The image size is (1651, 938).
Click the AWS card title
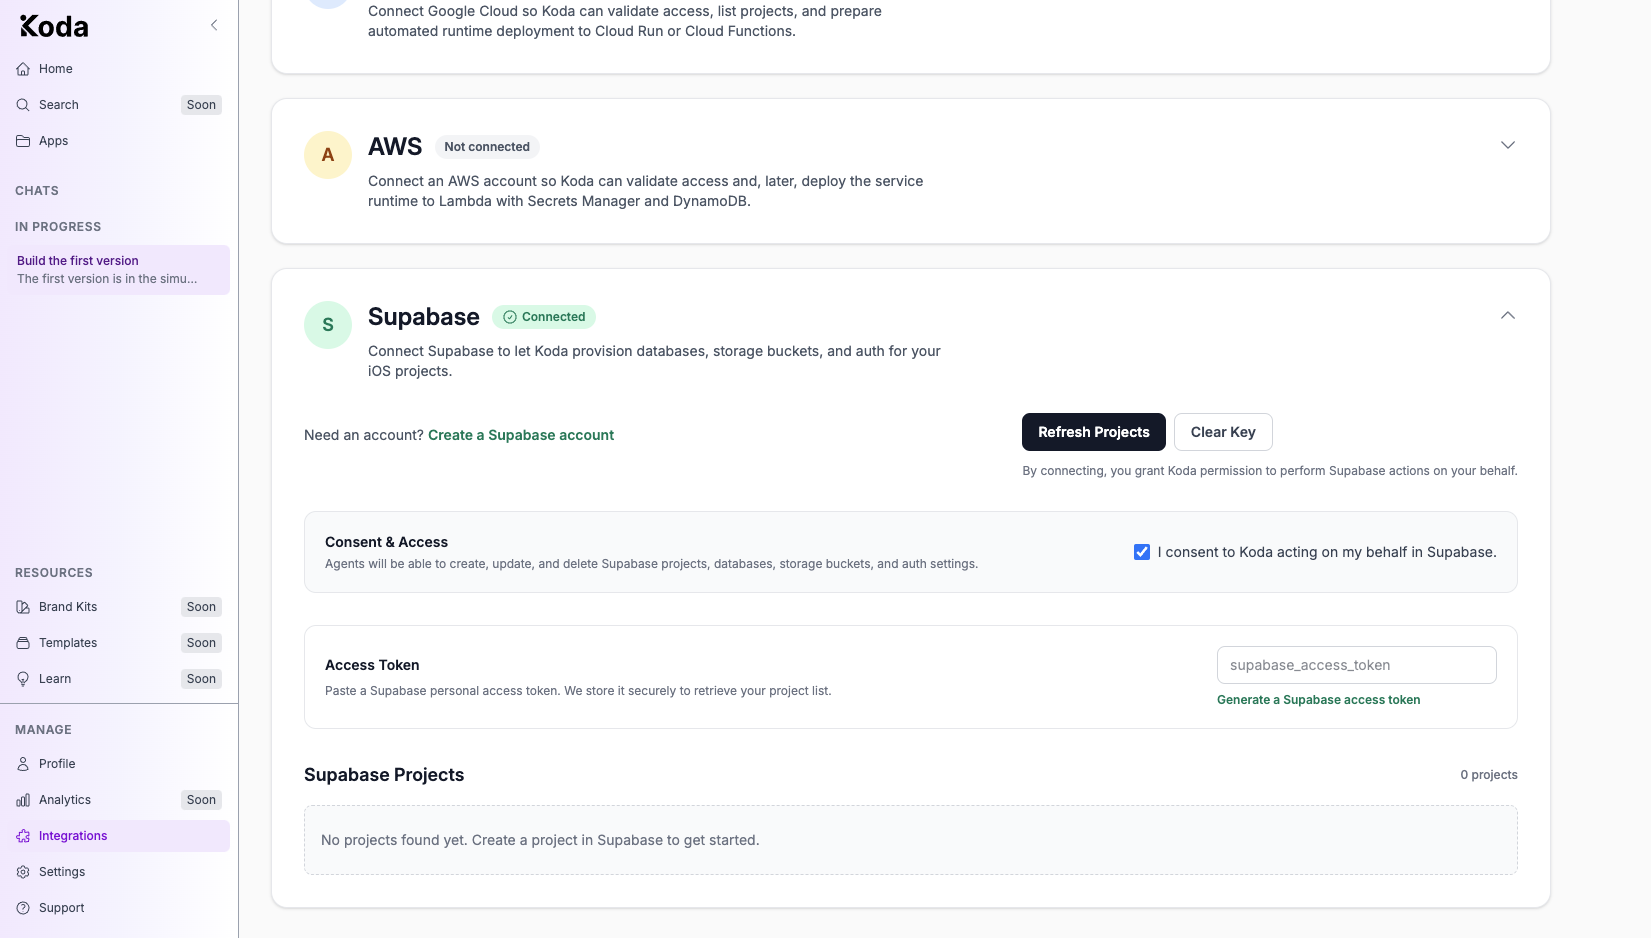[395, 147]
